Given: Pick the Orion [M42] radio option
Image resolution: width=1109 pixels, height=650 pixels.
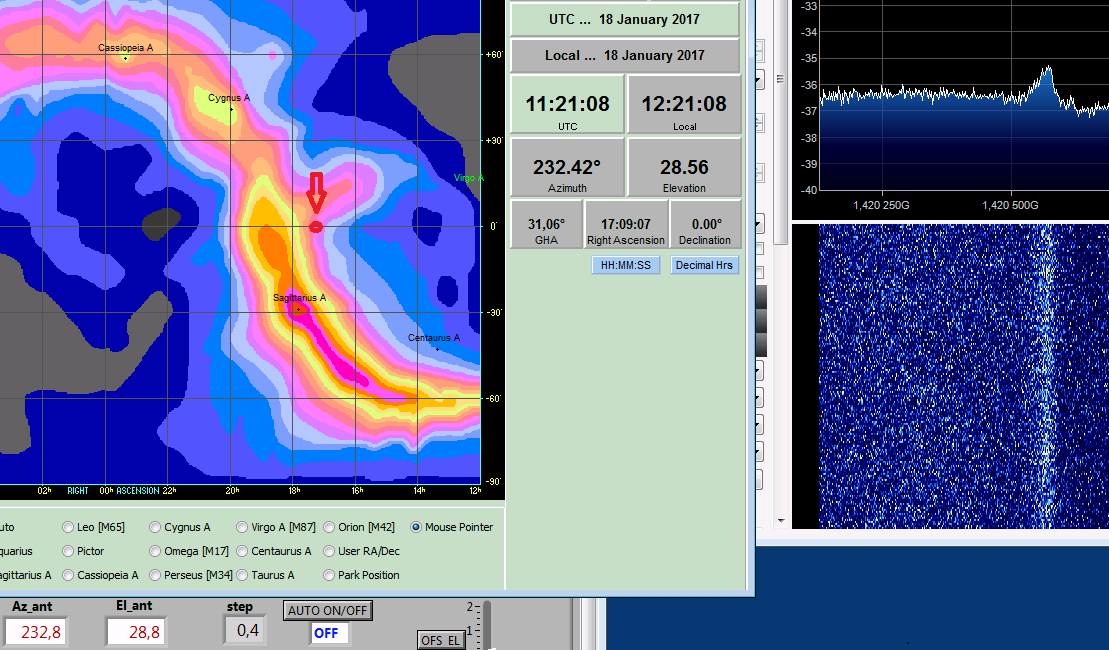Looking at the screenshot, I should point(330,527).
